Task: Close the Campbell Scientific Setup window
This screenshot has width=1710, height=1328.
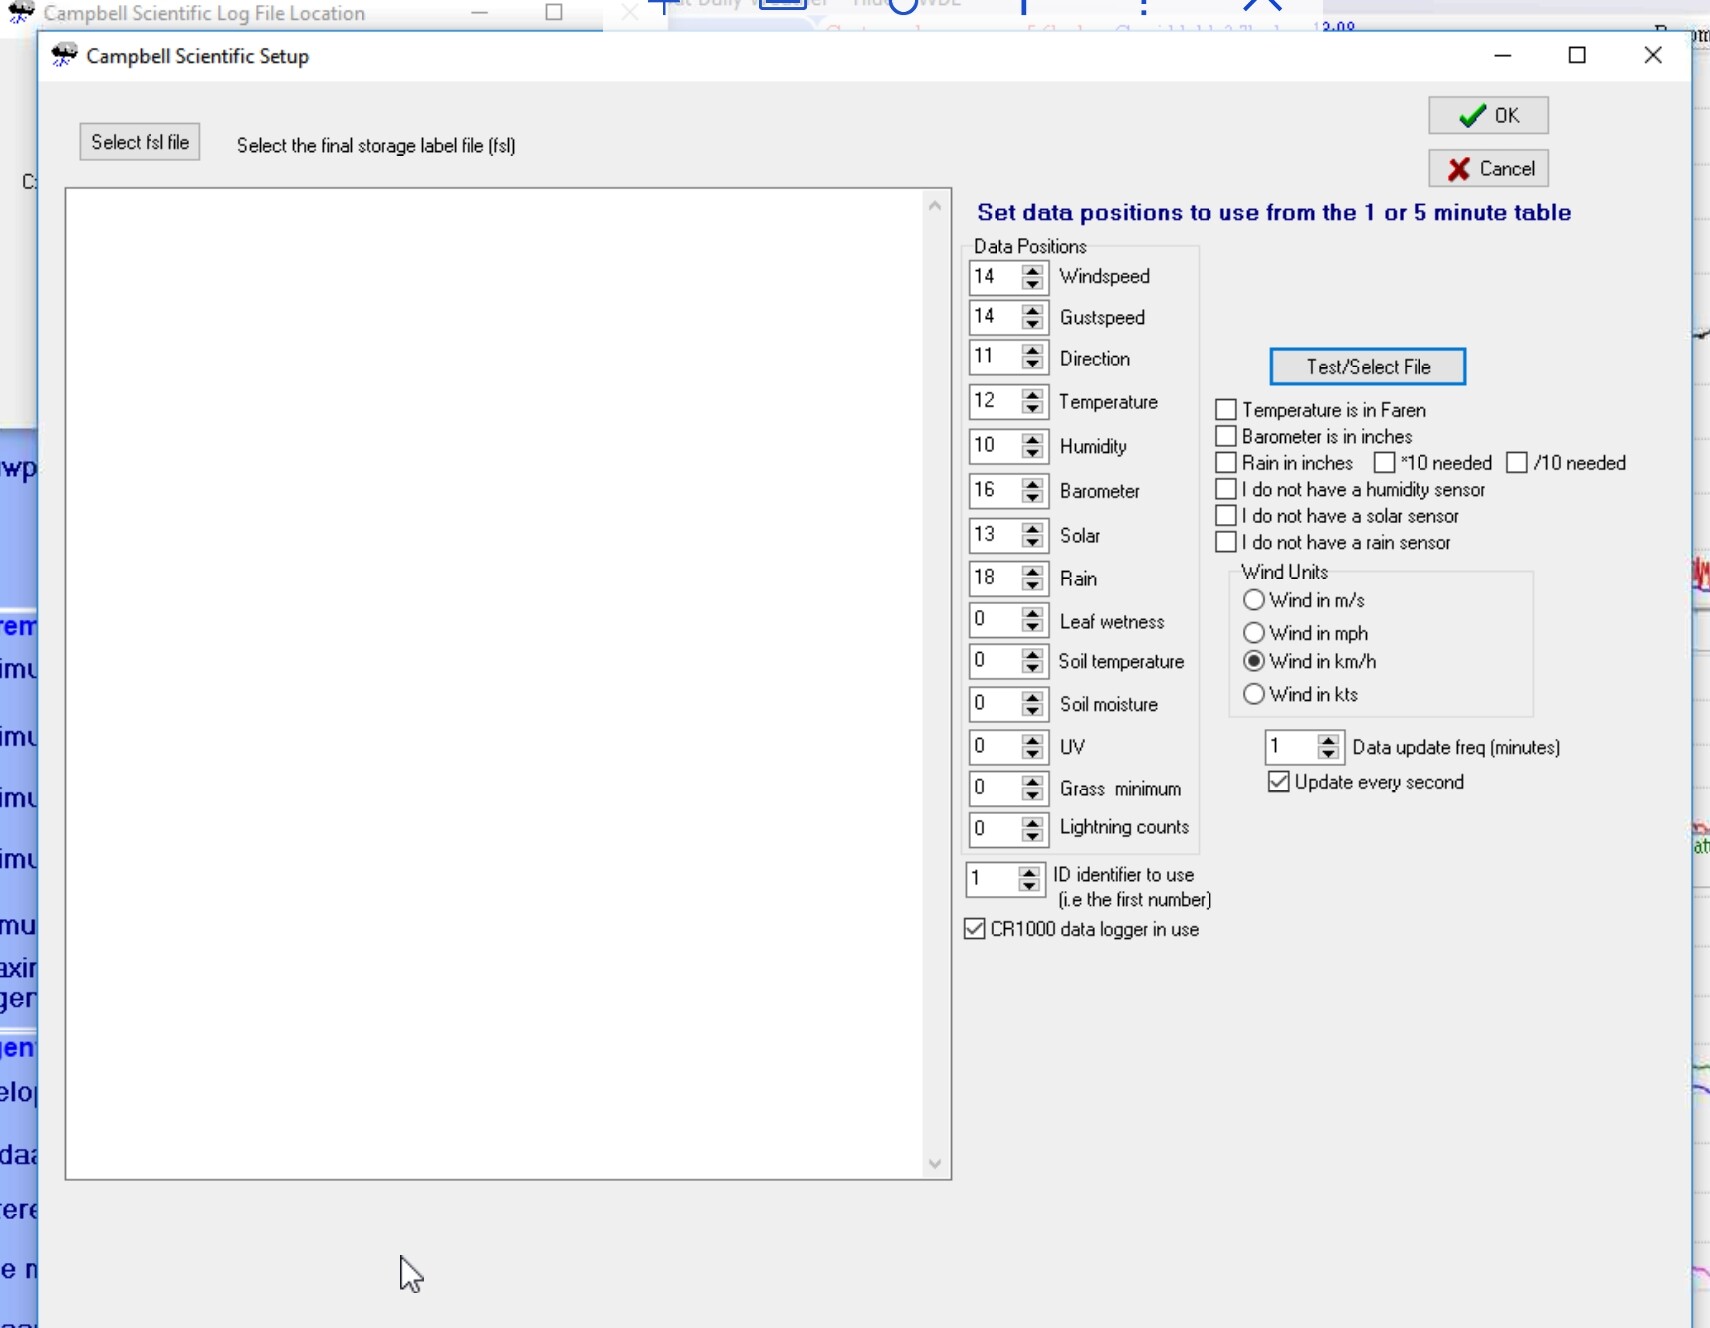Action: pyautogui.click(x=1653, y=55)
